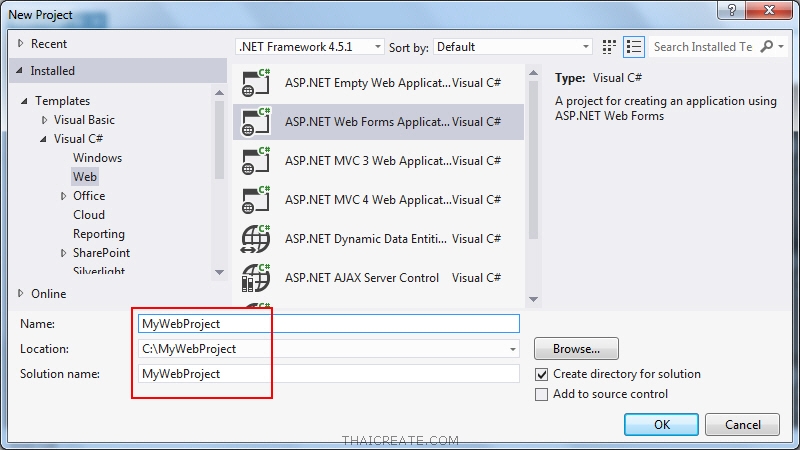Click the Online section label
This screenshot has height=450, width=800.
tap(48, 294)
